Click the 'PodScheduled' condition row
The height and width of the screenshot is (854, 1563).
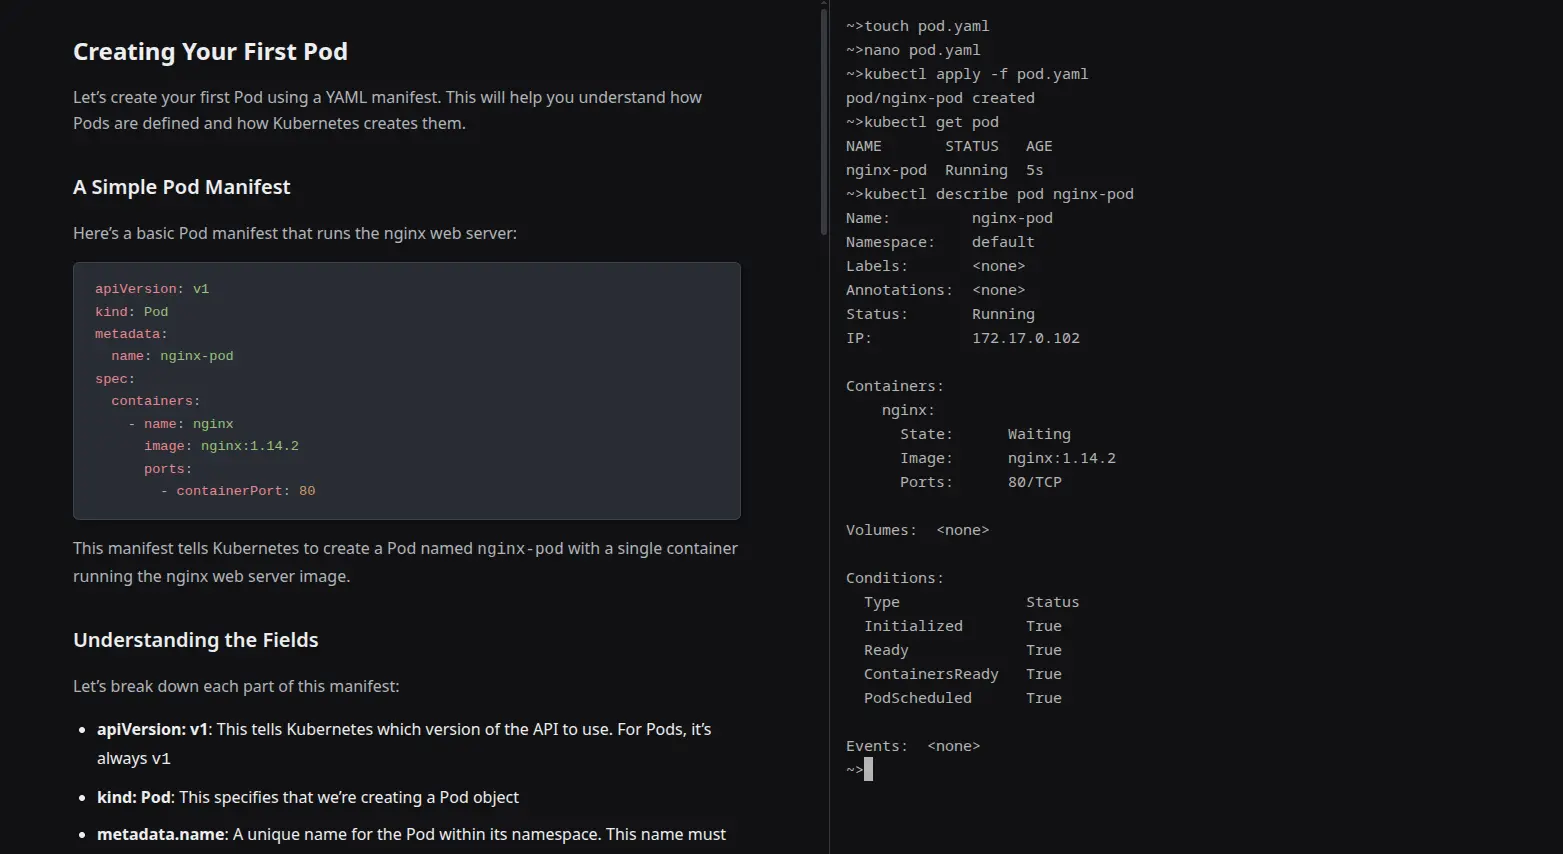click(963, 698)
